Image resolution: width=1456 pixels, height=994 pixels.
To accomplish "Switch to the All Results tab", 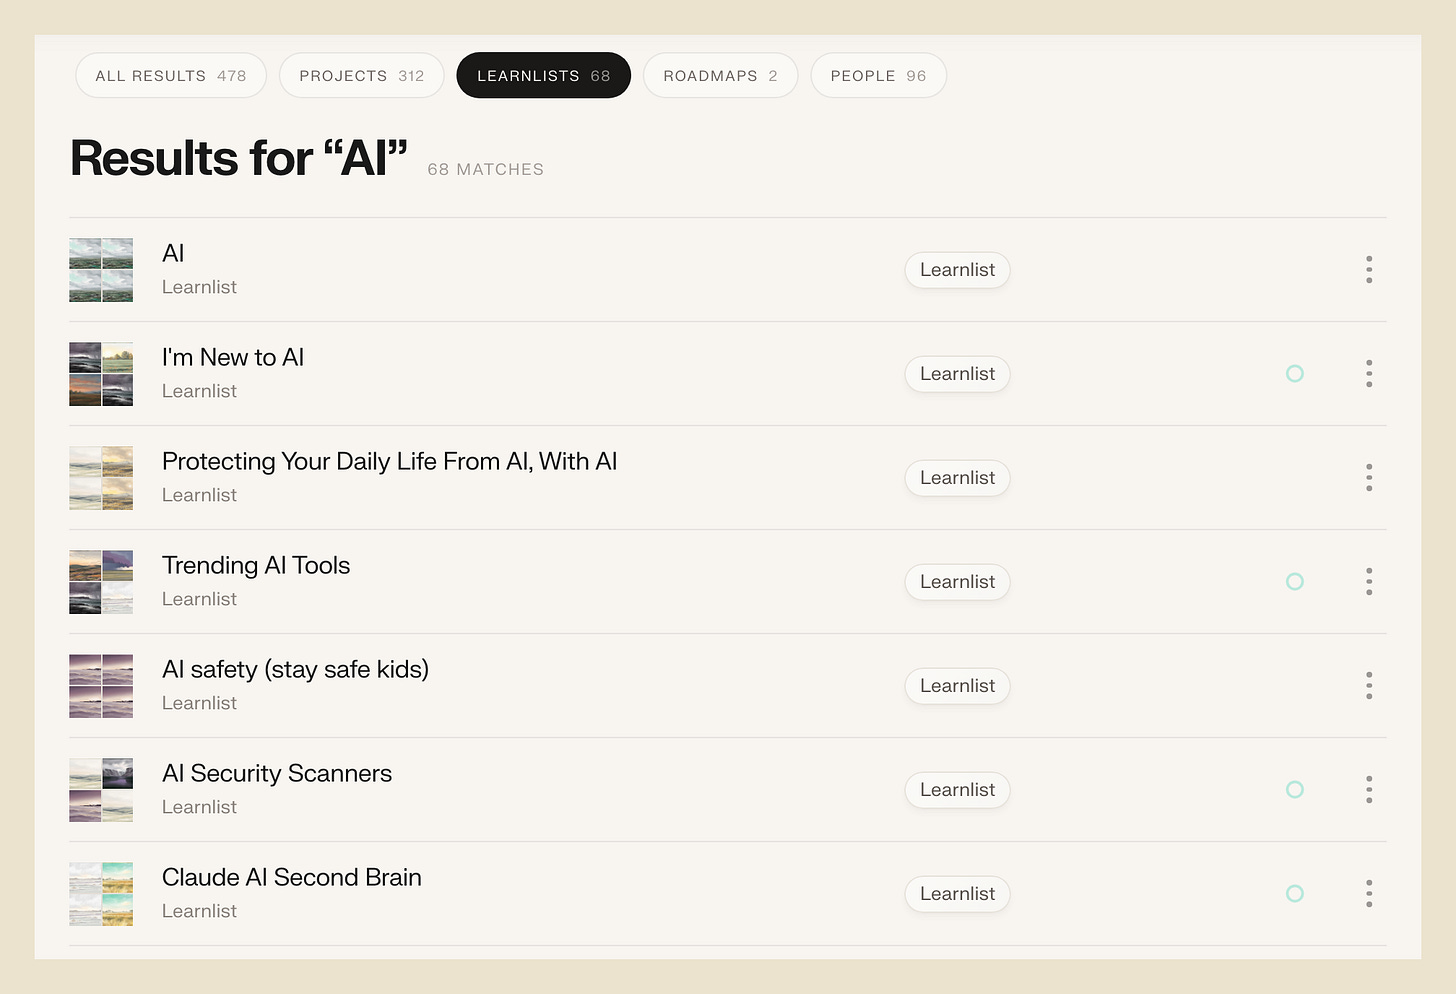I will (x=171, y=76).
